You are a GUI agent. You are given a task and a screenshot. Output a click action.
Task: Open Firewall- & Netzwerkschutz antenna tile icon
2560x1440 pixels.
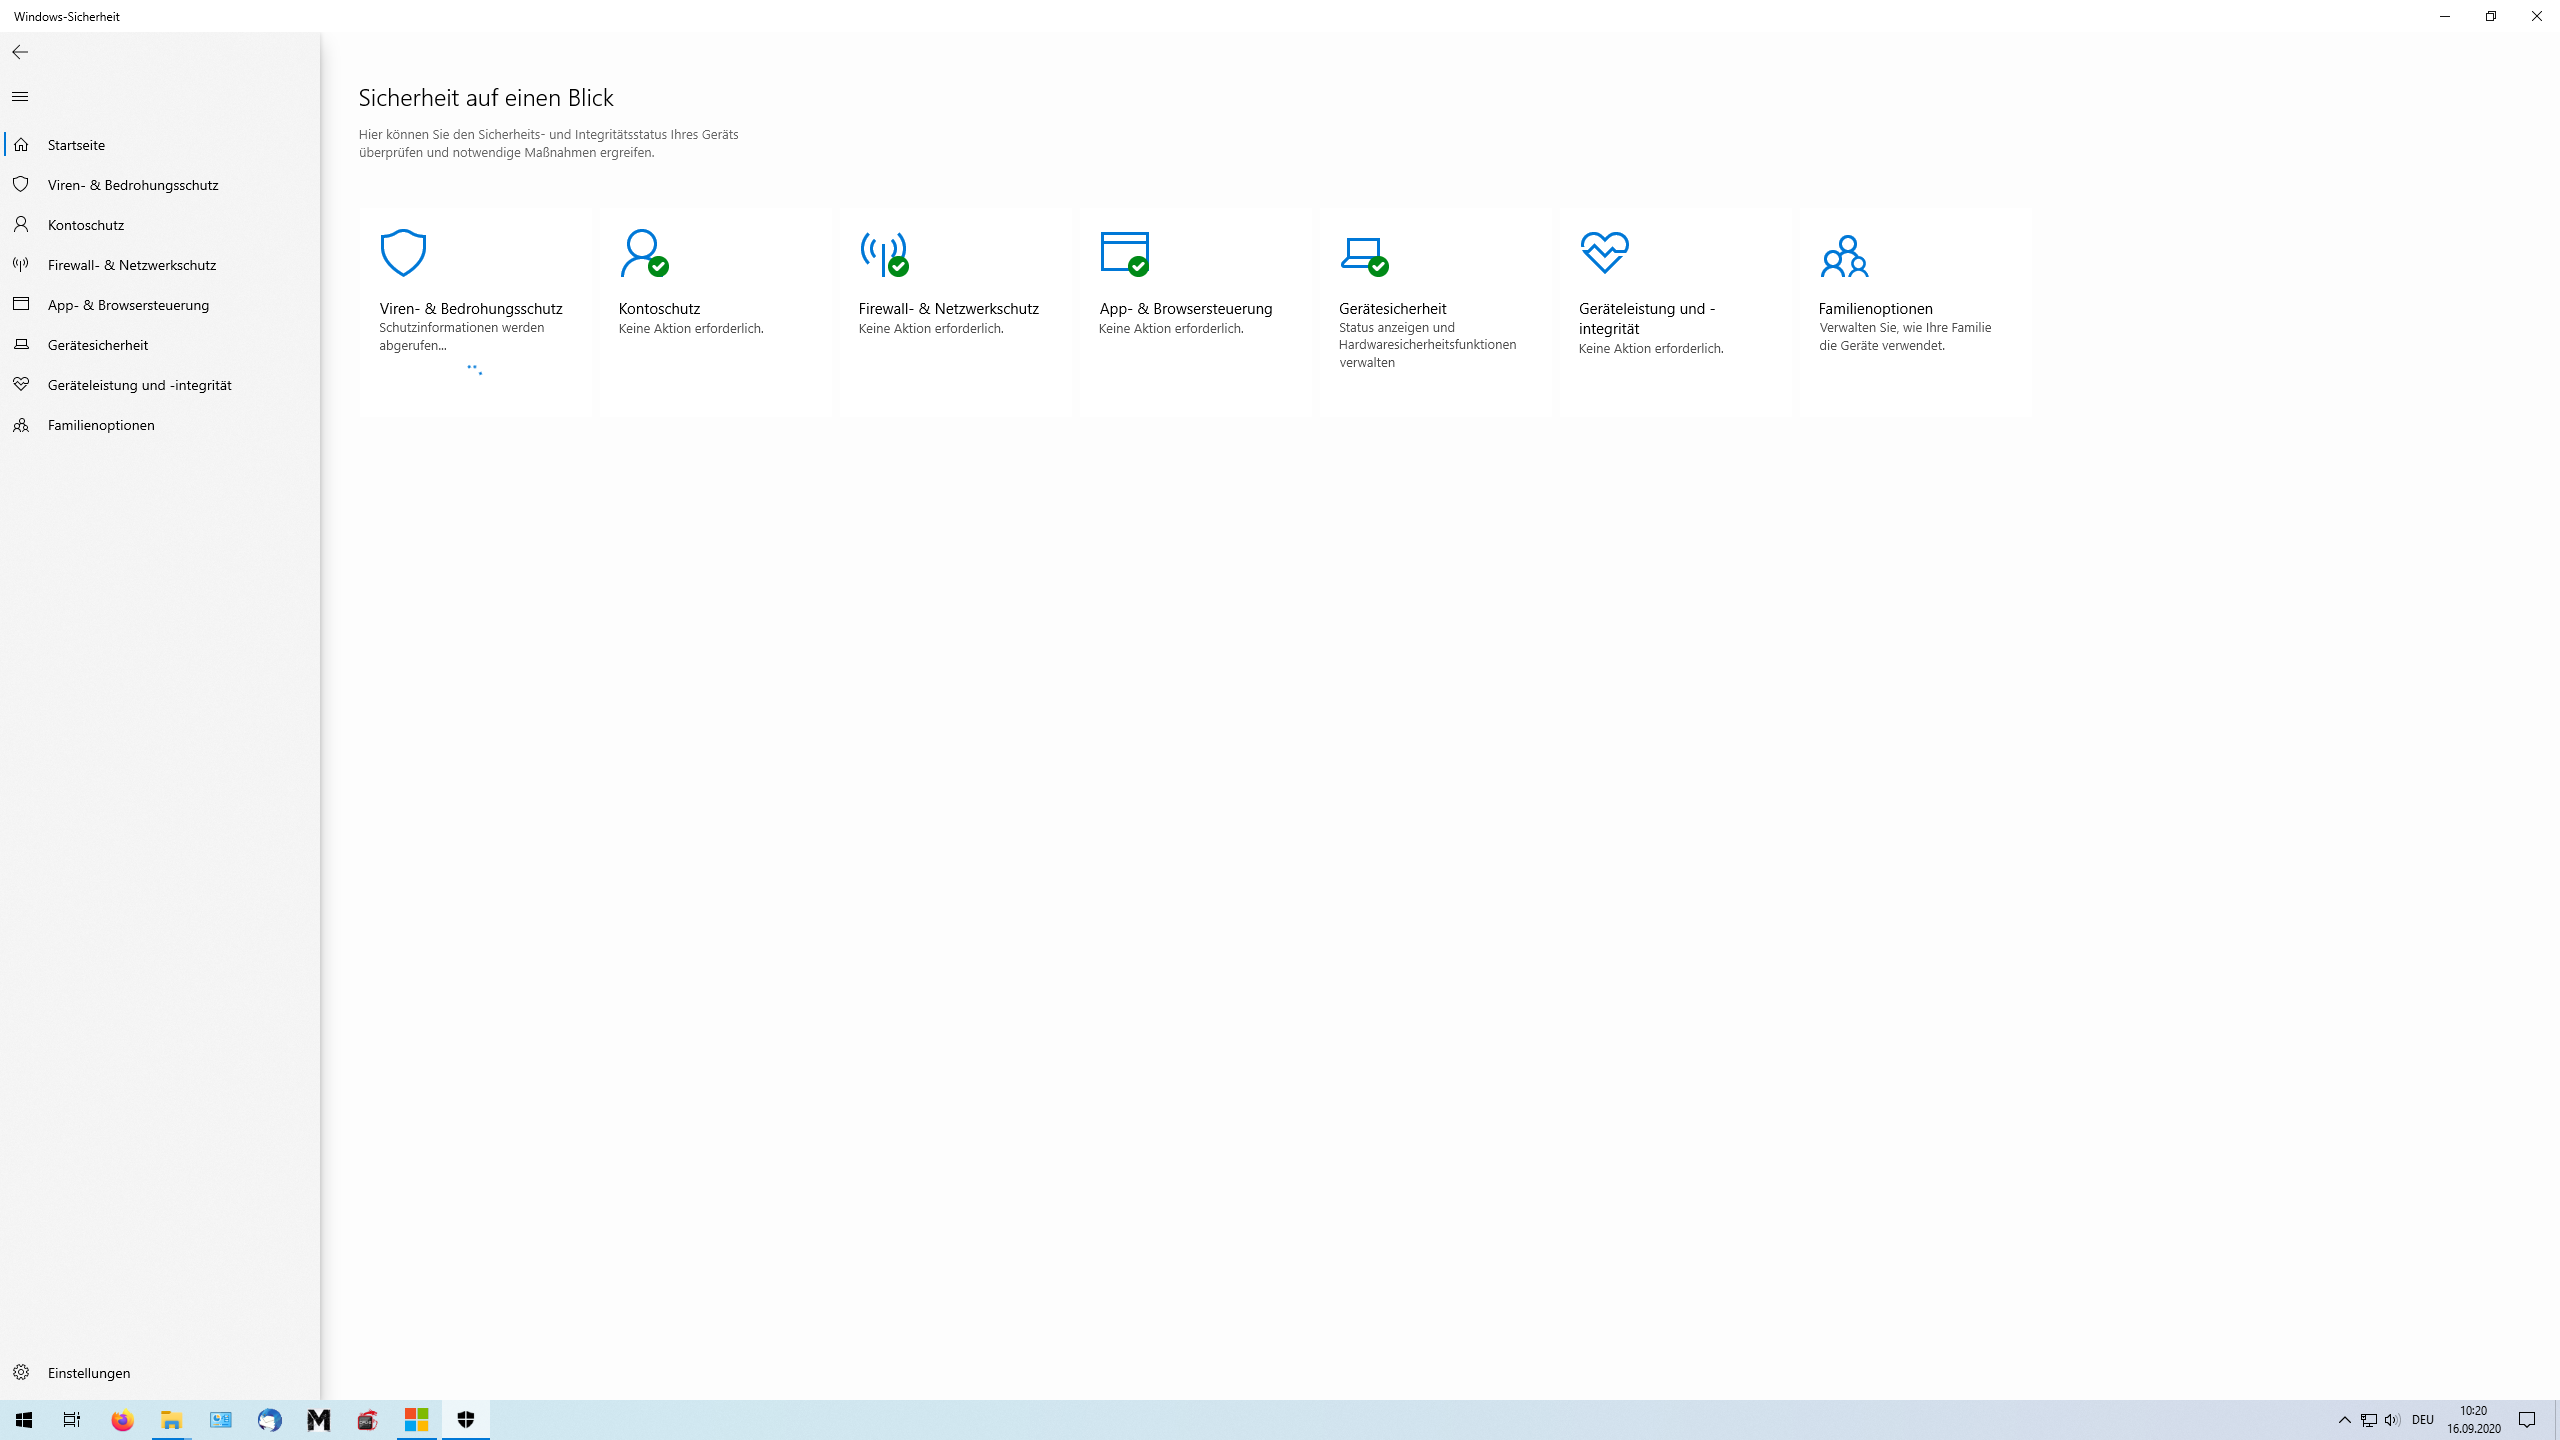[884, 253]
